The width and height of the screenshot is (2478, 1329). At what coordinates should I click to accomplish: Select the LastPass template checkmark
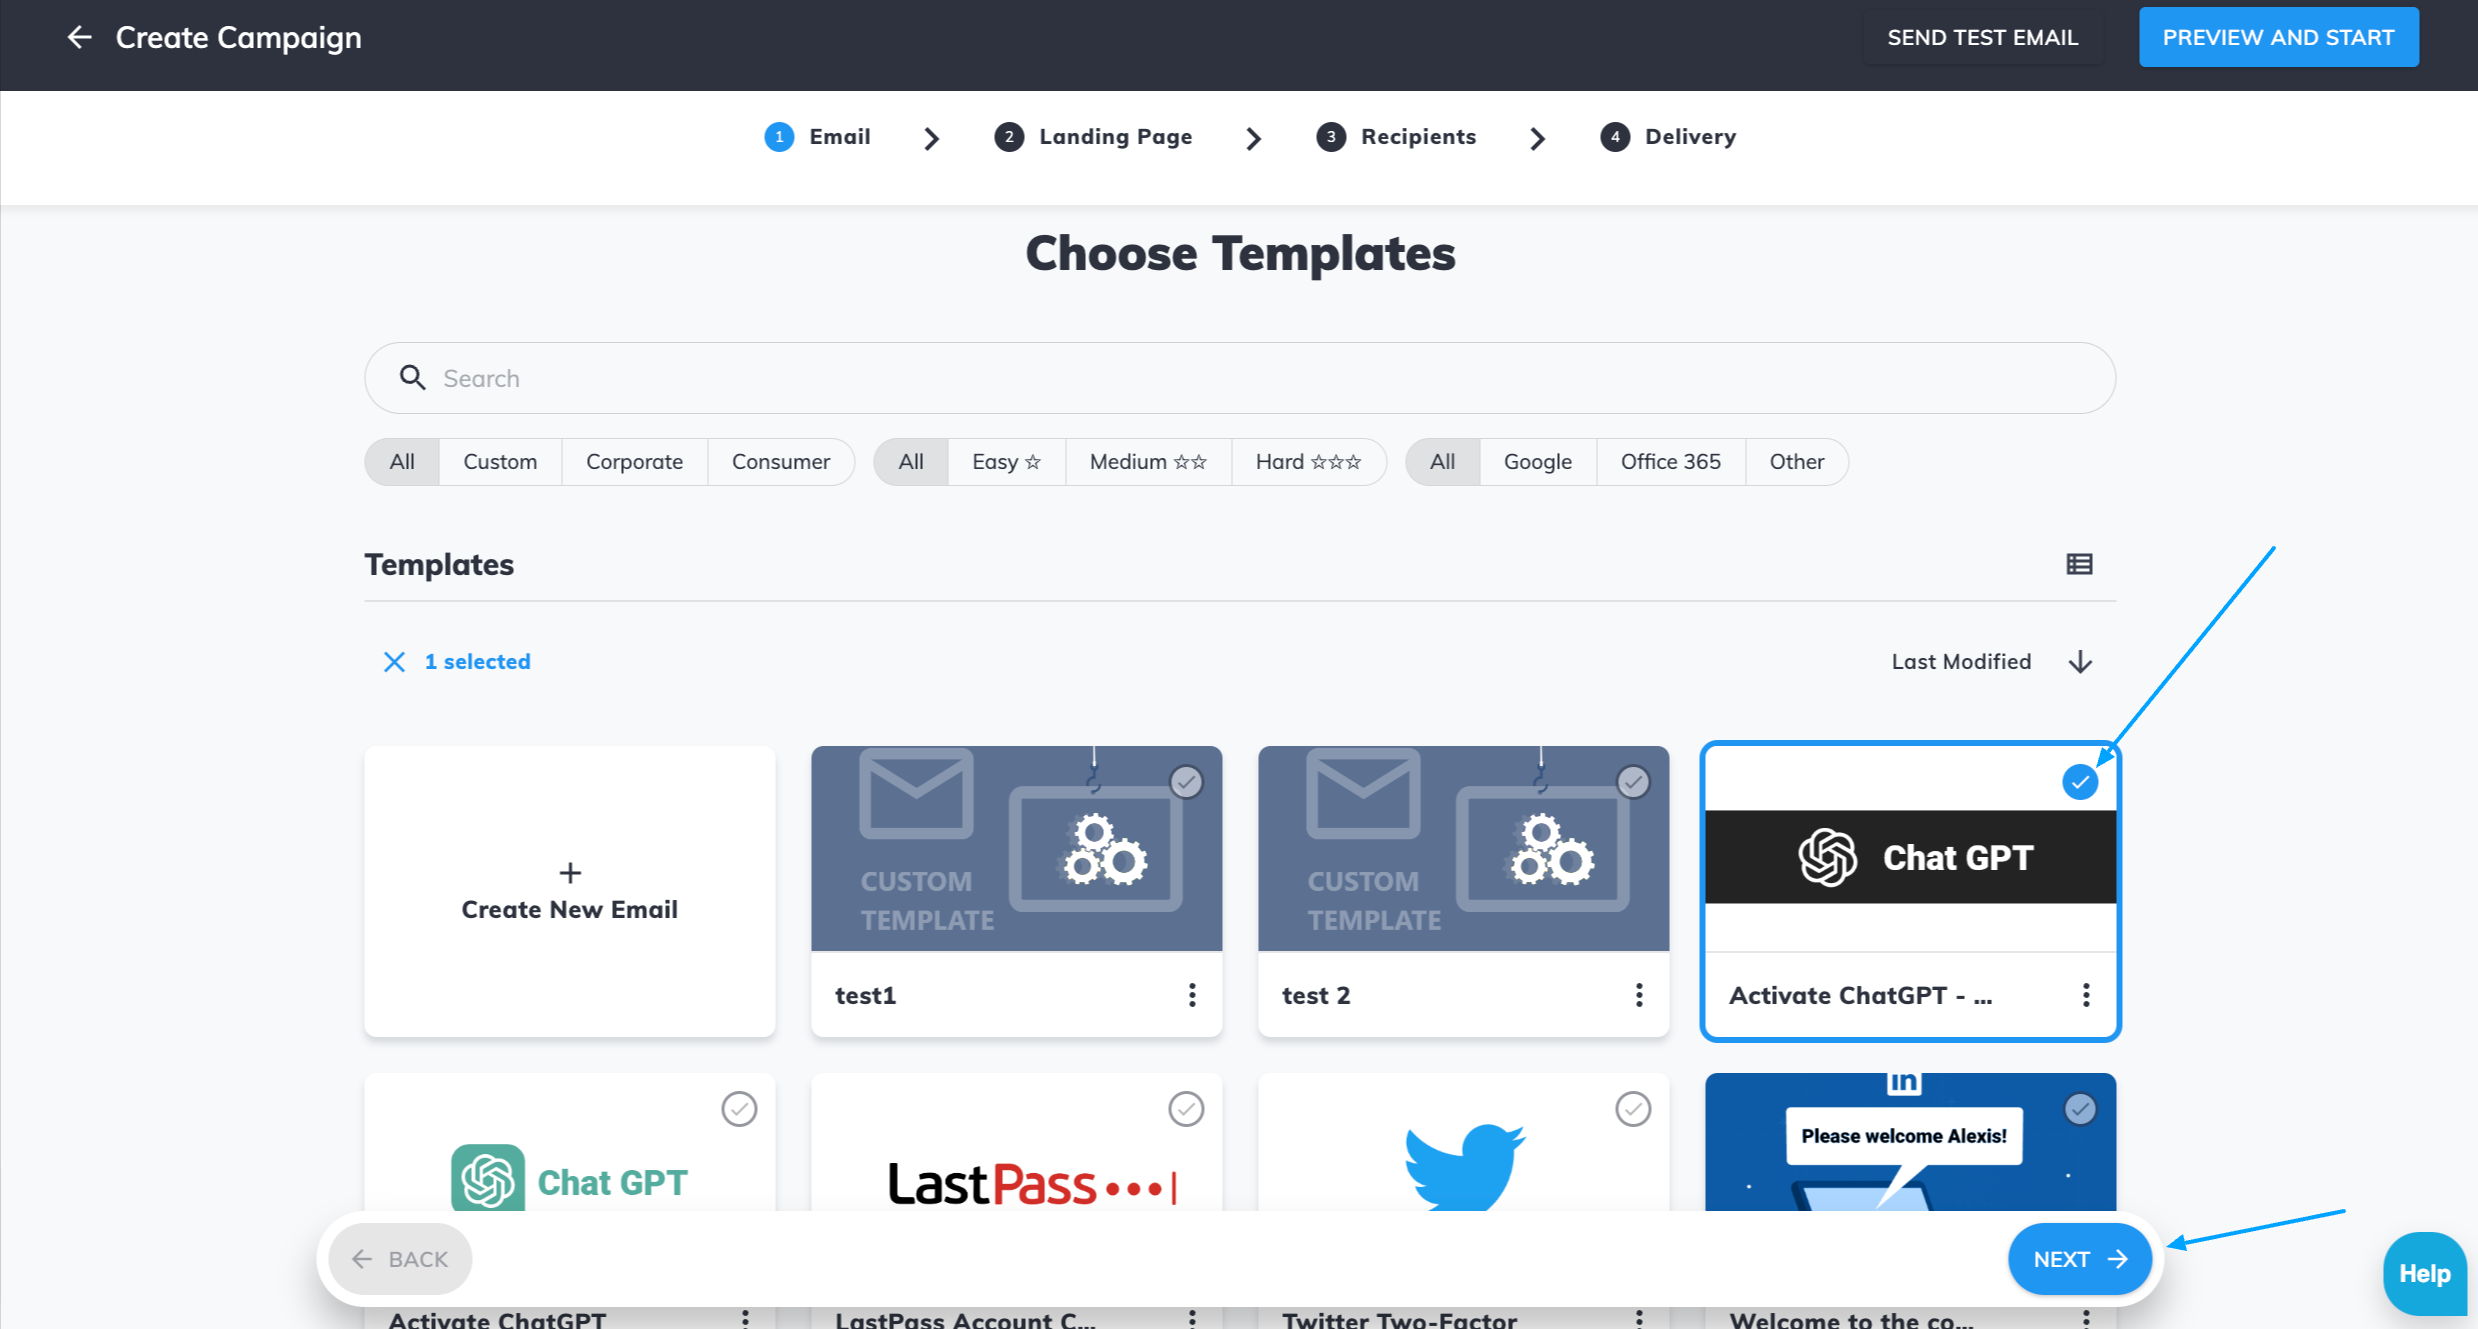(x=1186, y=1109)
